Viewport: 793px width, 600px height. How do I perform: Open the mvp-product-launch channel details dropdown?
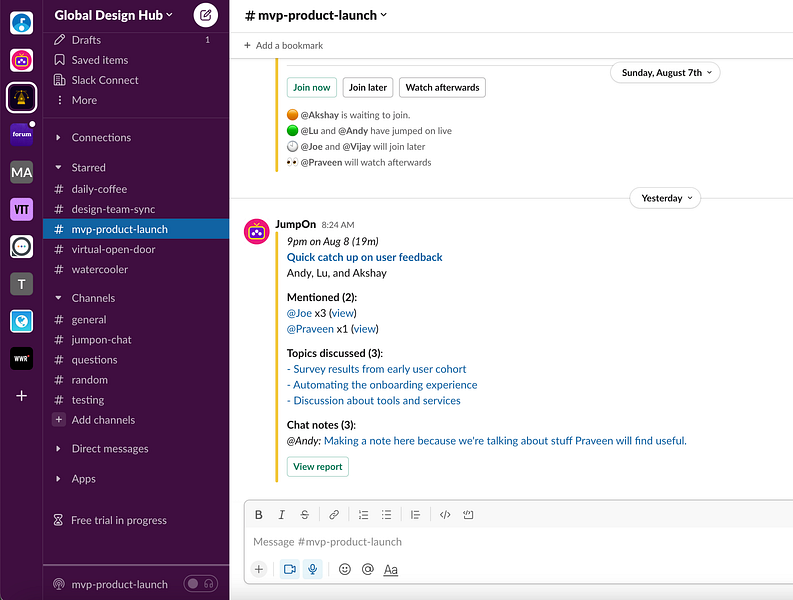pos(316,15)
